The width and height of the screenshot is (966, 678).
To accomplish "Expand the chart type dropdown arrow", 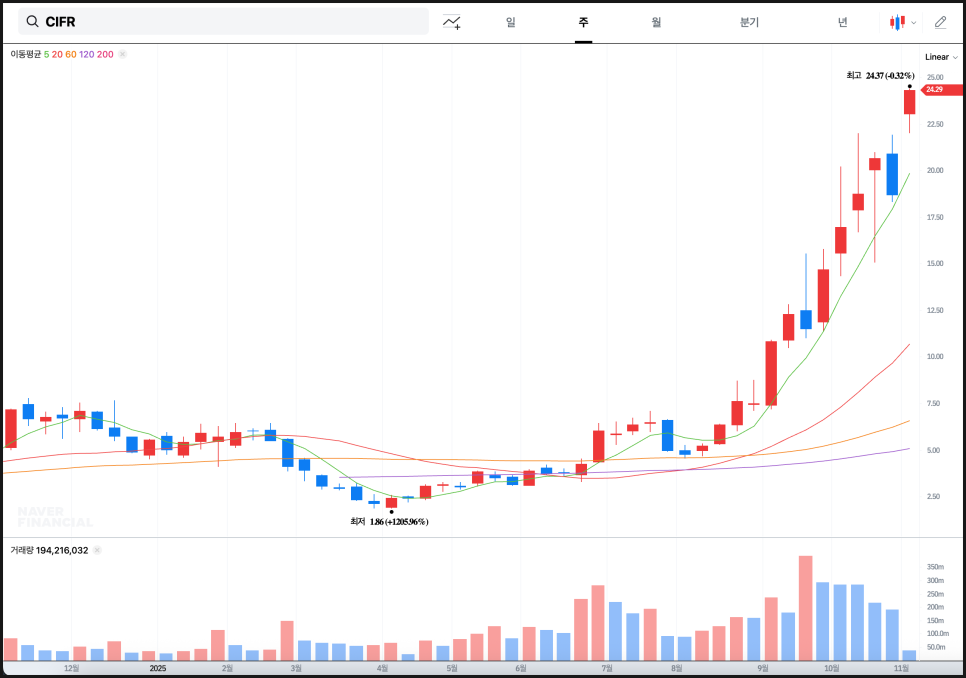I will (914, 23).
